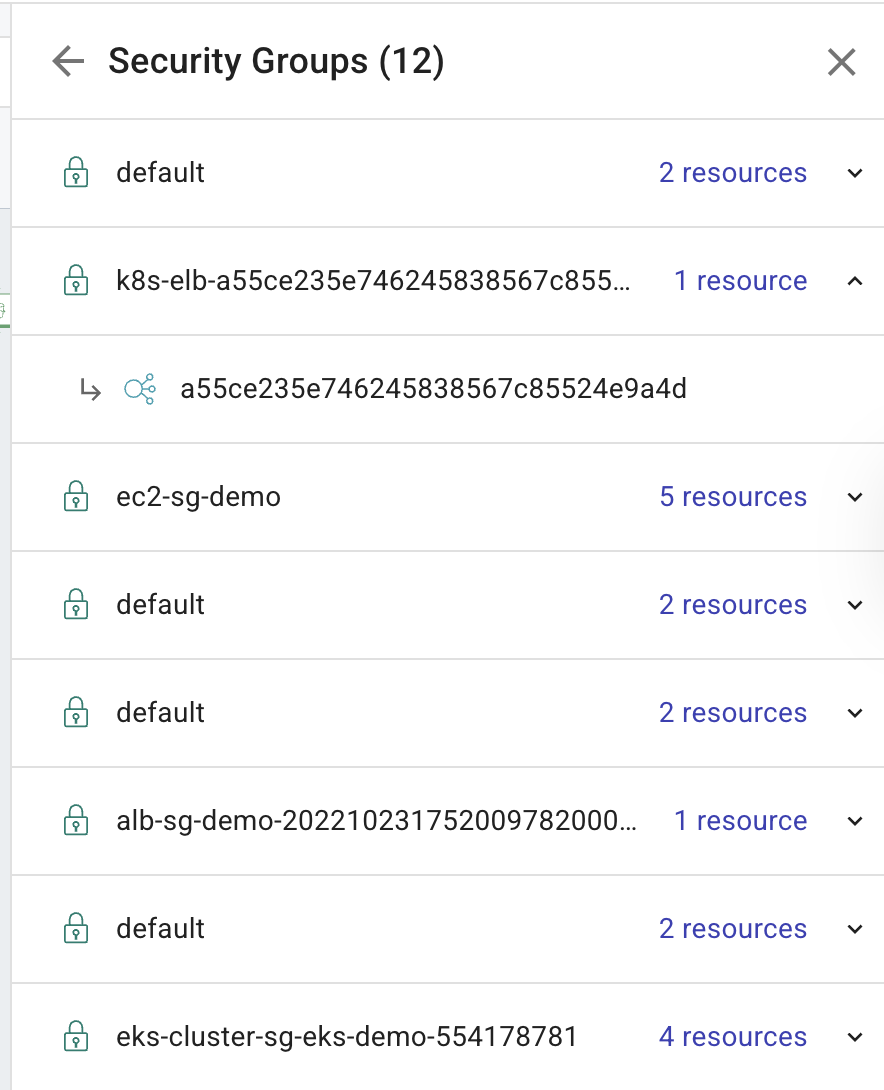Expand the last default security group

[855, 929]
